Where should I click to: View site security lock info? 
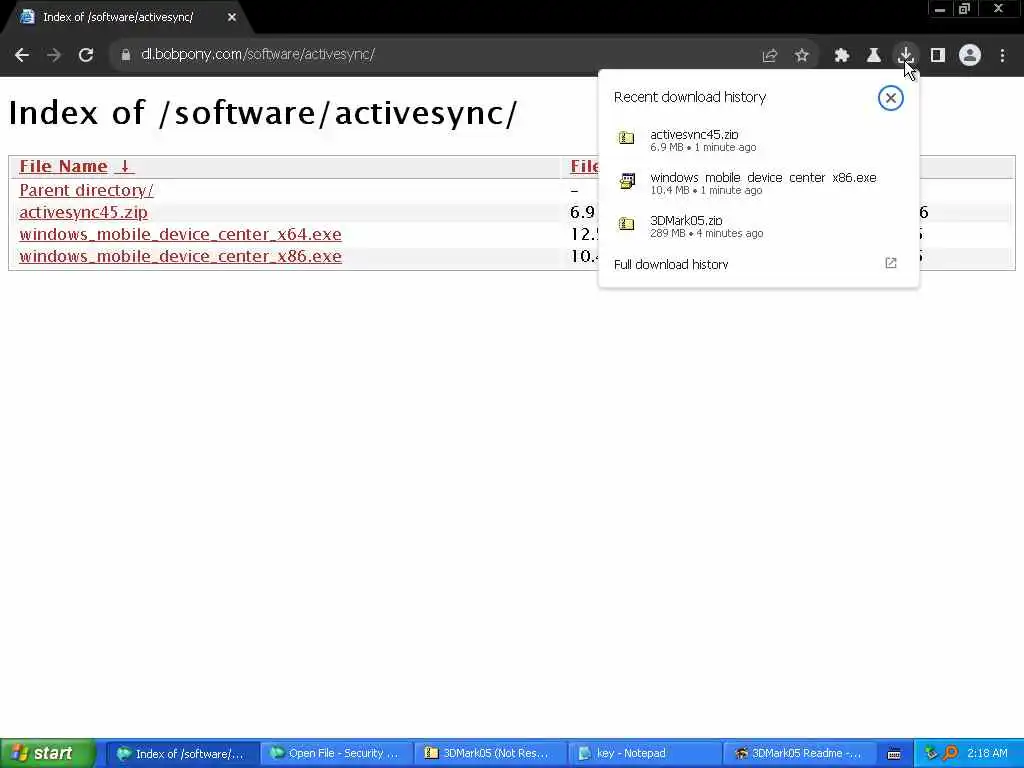(125, 55)
